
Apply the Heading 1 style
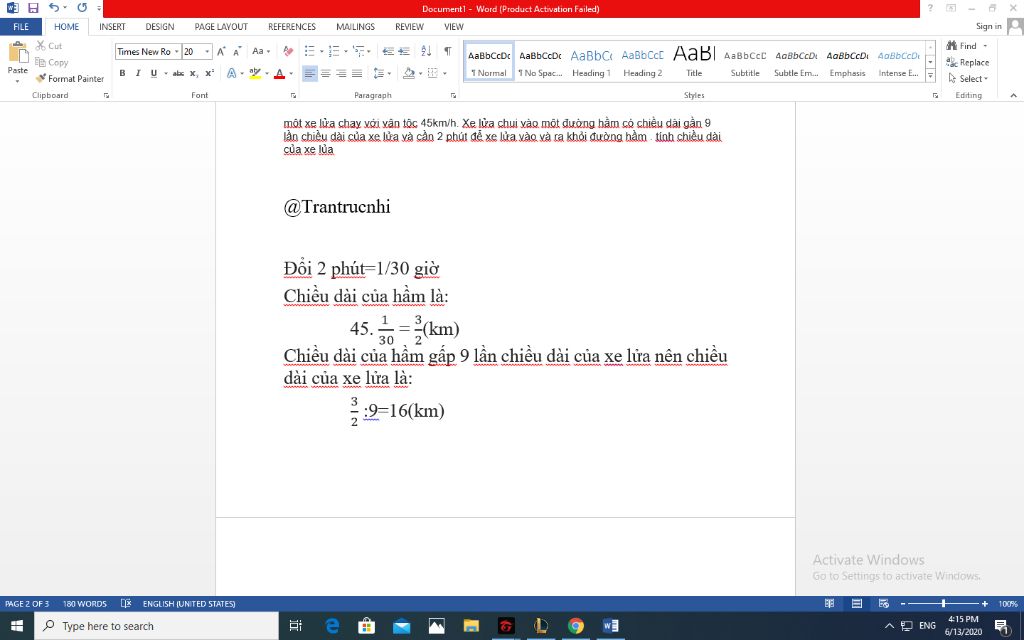pos(591,62)
